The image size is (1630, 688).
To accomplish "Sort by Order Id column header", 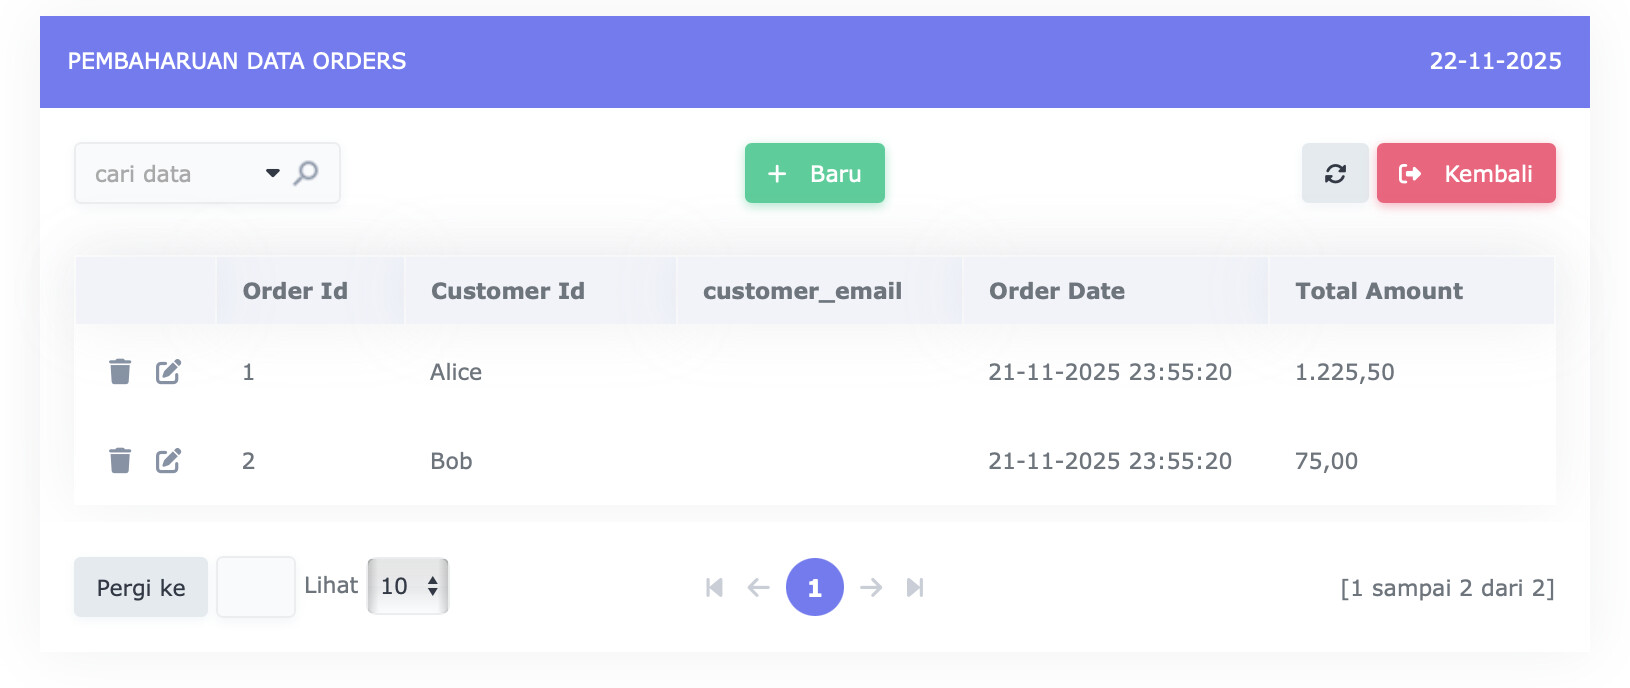I will (295, 291).
